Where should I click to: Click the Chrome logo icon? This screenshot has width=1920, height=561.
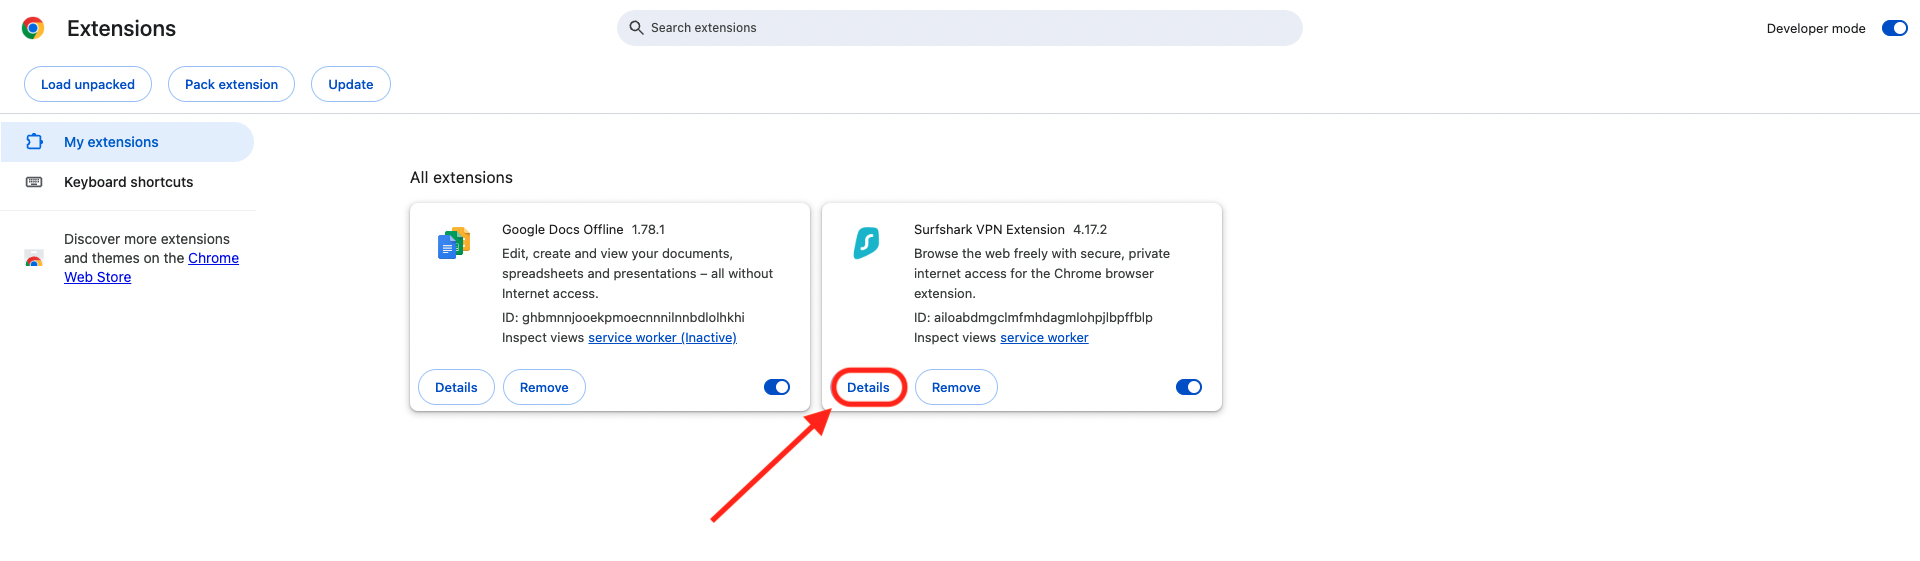(x=33, y=28)
